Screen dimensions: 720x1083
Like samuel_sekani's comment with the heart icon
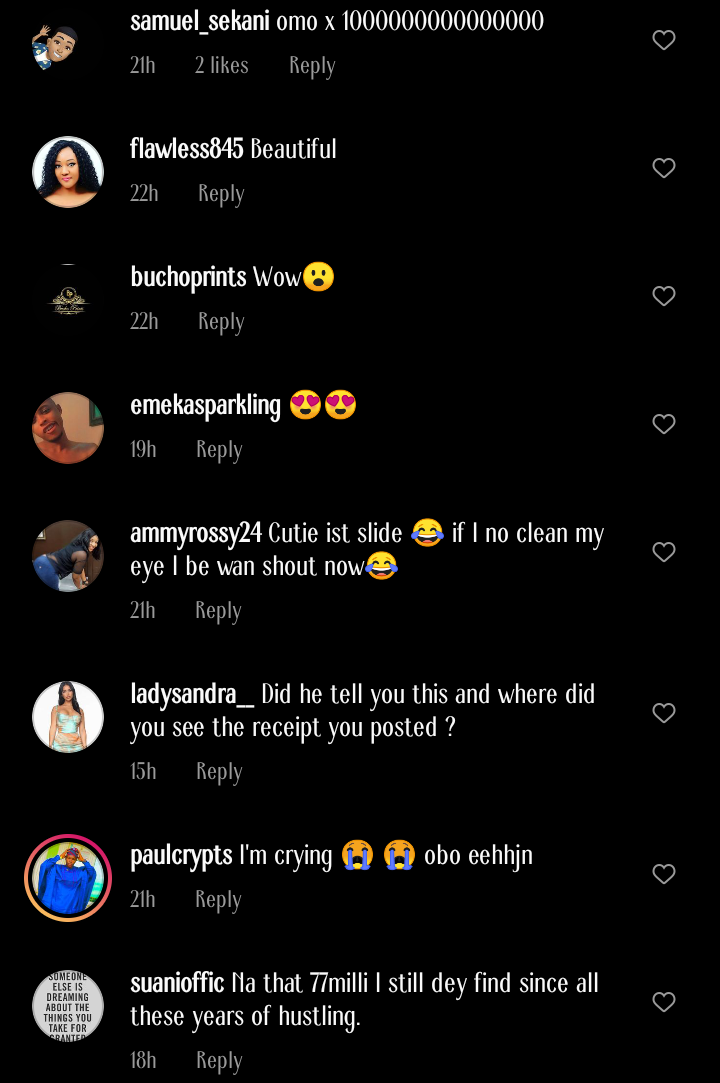click(x=664, y=40)
